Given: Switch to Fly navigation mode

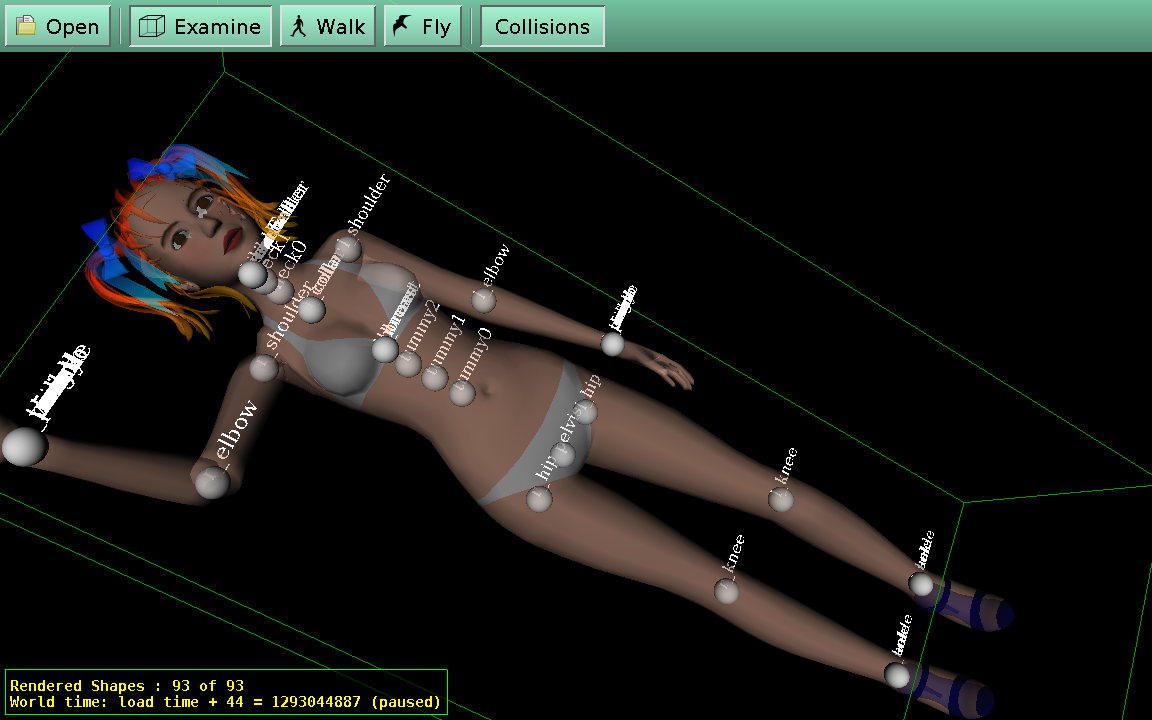Looking at the screenshot, I should (422, 26).
